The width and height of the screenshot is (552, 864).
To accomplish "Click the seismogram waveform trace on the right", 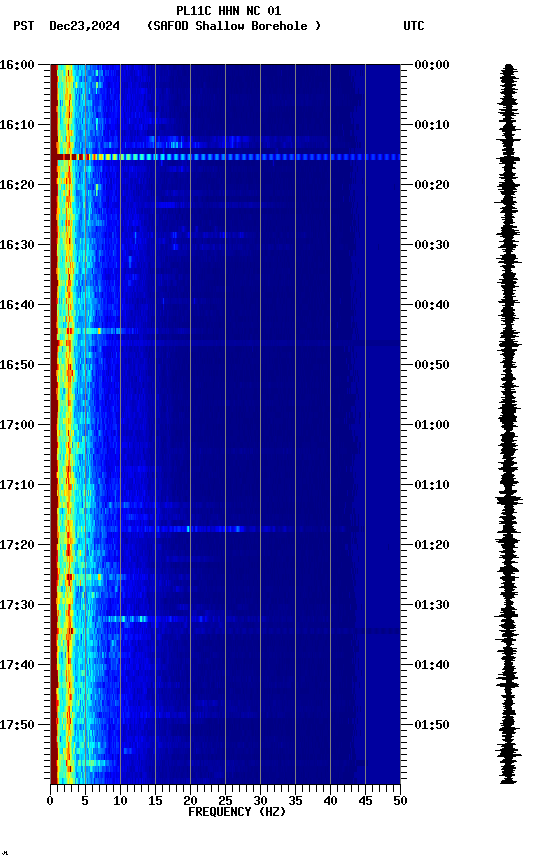I will (508, 424).
